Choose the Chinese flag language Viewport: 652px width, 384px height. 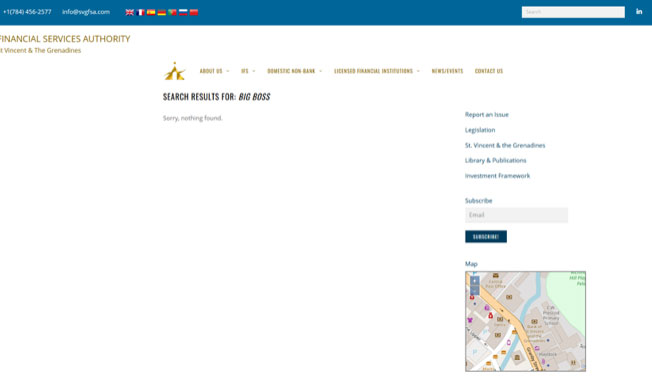point(194,12)
